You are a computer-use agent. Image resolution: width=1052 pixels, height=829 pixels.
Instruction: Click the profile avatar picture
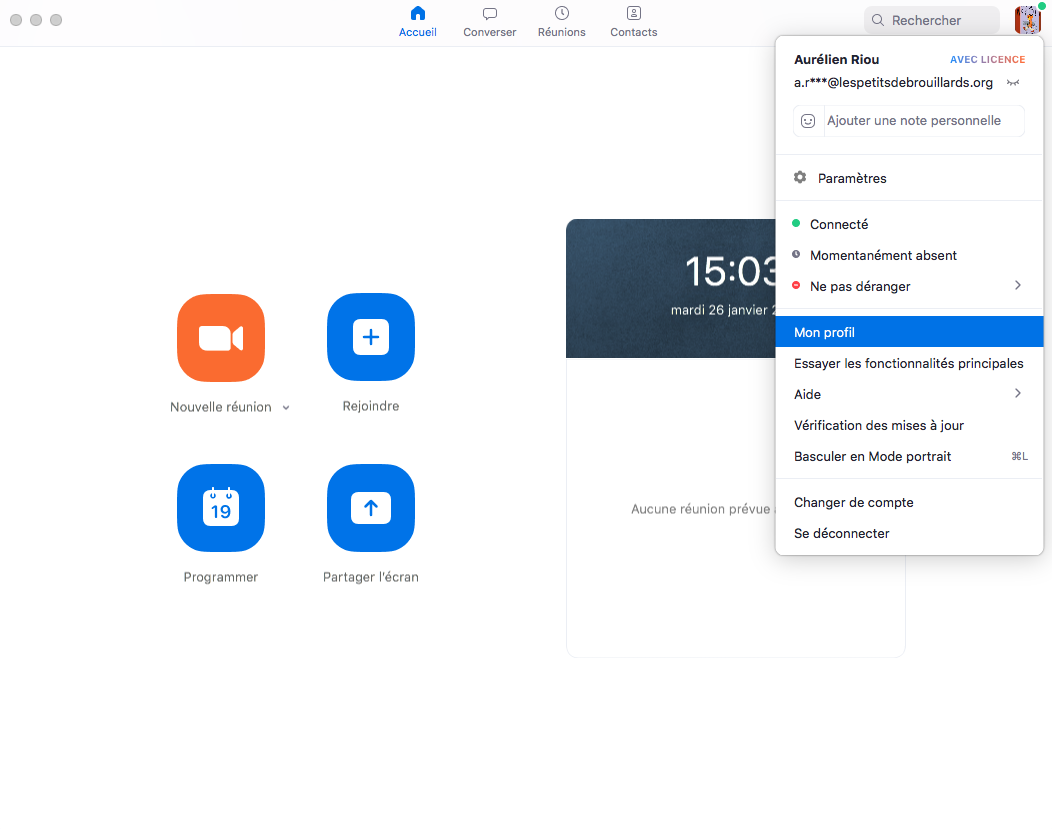pyautogui.click(x=1027, y=20)
